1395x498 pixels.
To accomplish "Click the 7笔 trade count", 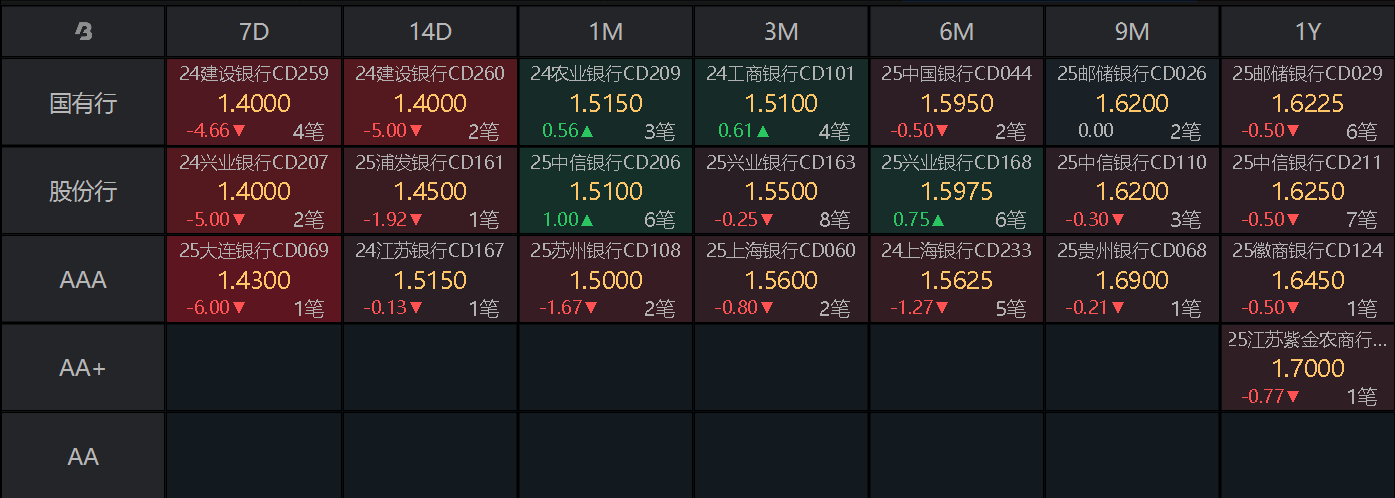I will (x=1360, y=220).
